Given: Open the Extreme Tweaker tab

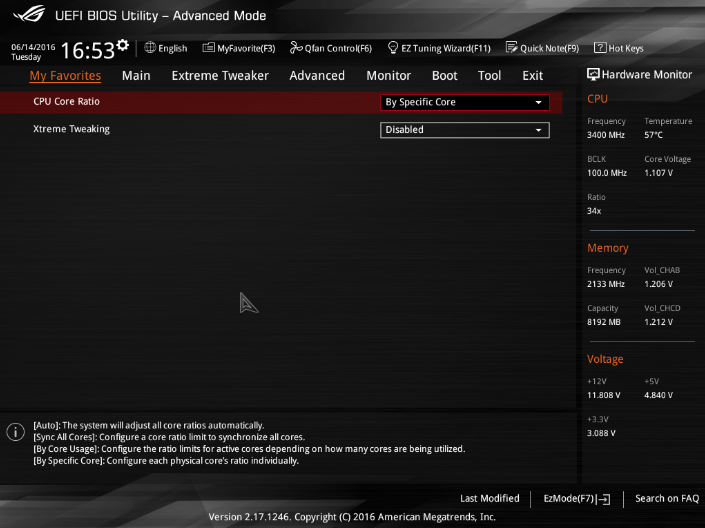Looking at the screenshot, I should coord(220,76).
